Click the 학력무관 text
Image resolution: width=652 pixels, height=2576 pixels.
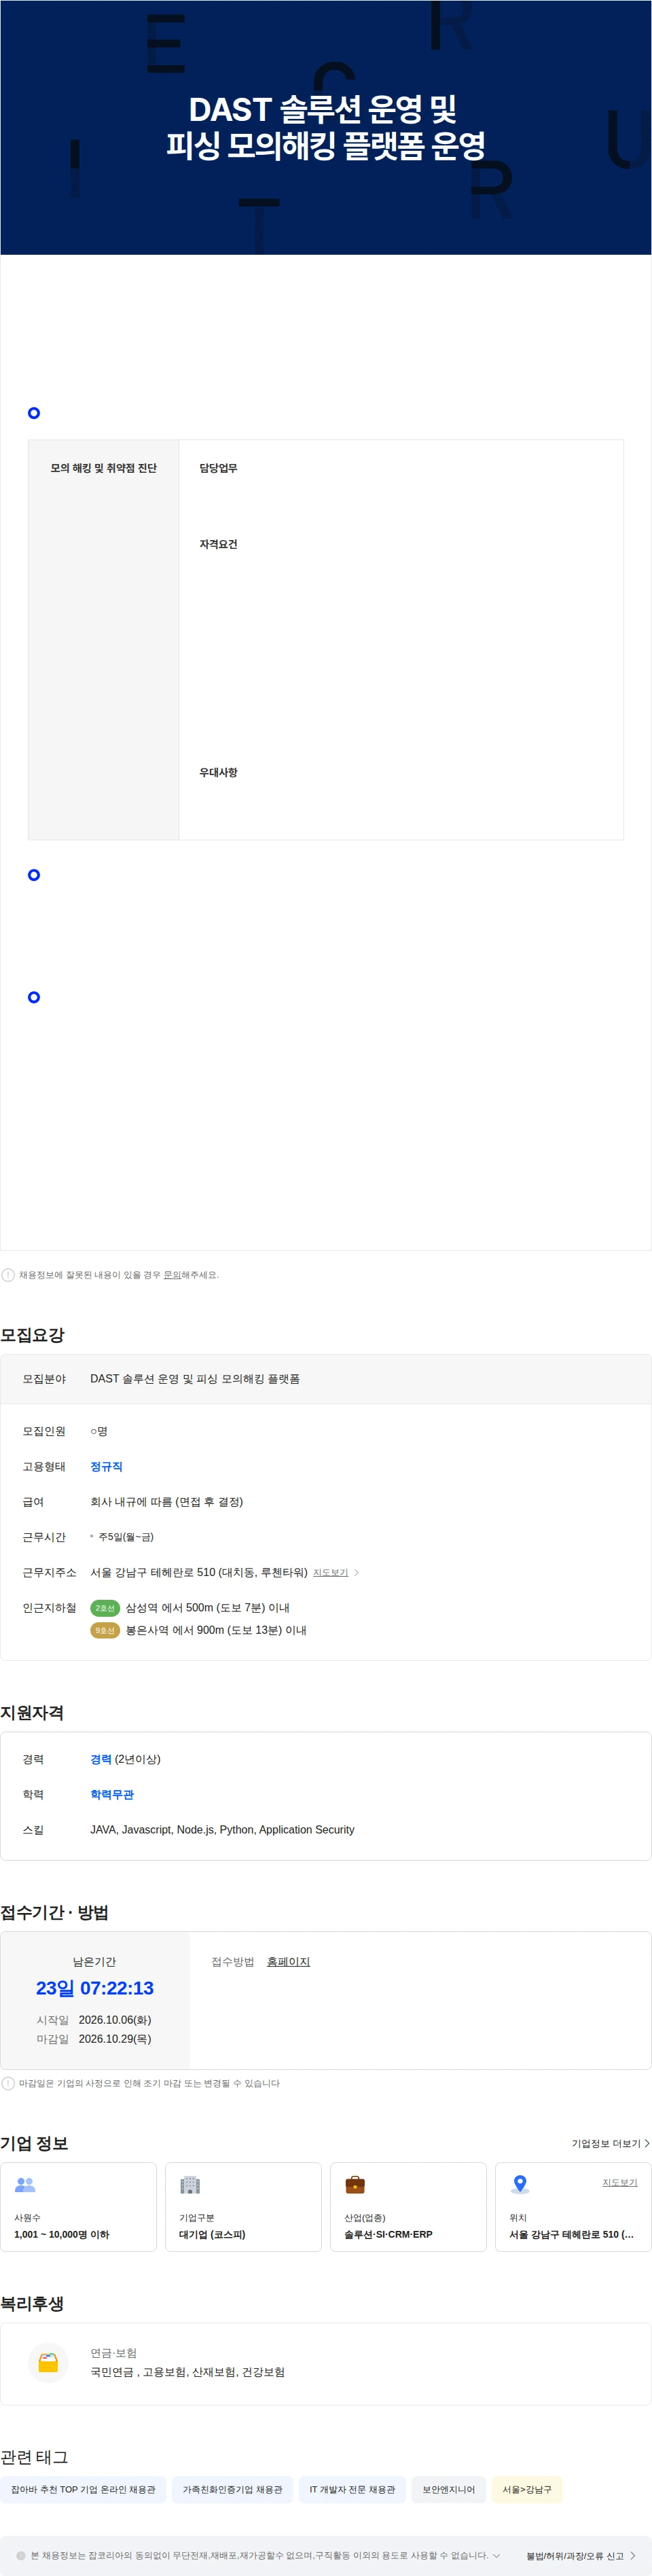point(112,1795)
